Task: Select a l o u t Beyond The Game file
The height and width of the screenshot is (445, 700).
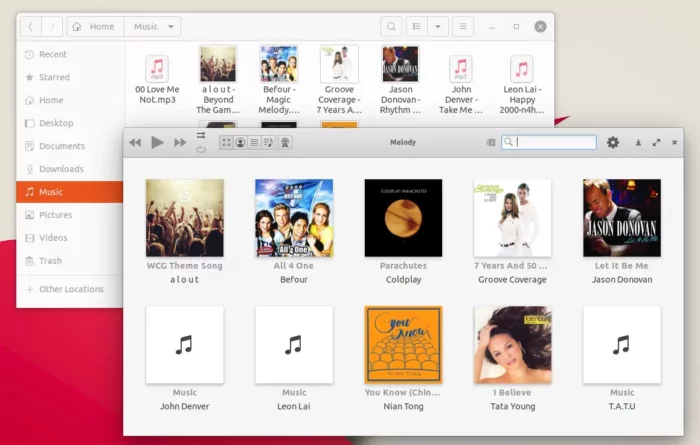Action: (x=218, y=79)
